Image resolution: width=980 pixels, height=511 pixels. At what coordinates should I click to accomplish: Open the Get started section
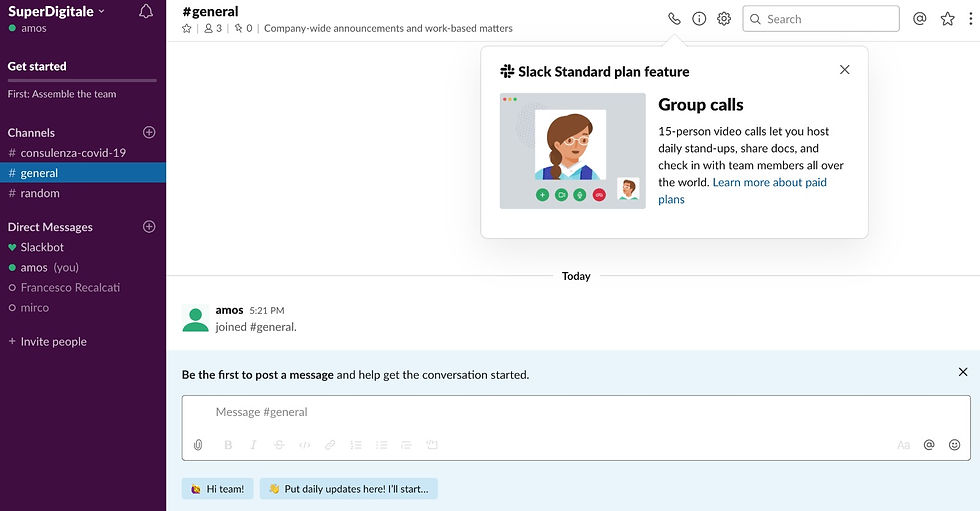(37, 66)
